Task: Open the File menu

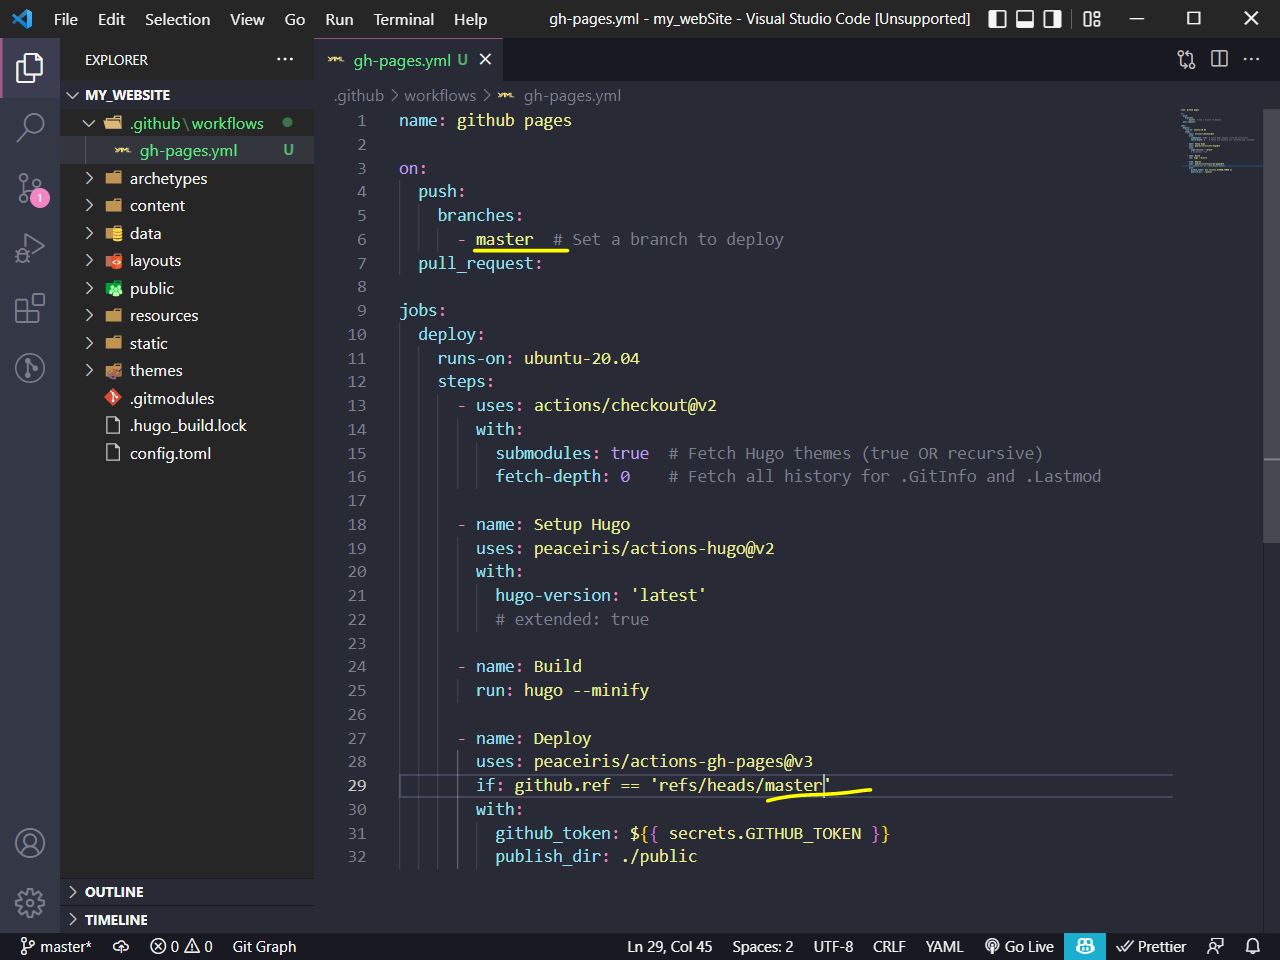Action: (x=66, y=19)
